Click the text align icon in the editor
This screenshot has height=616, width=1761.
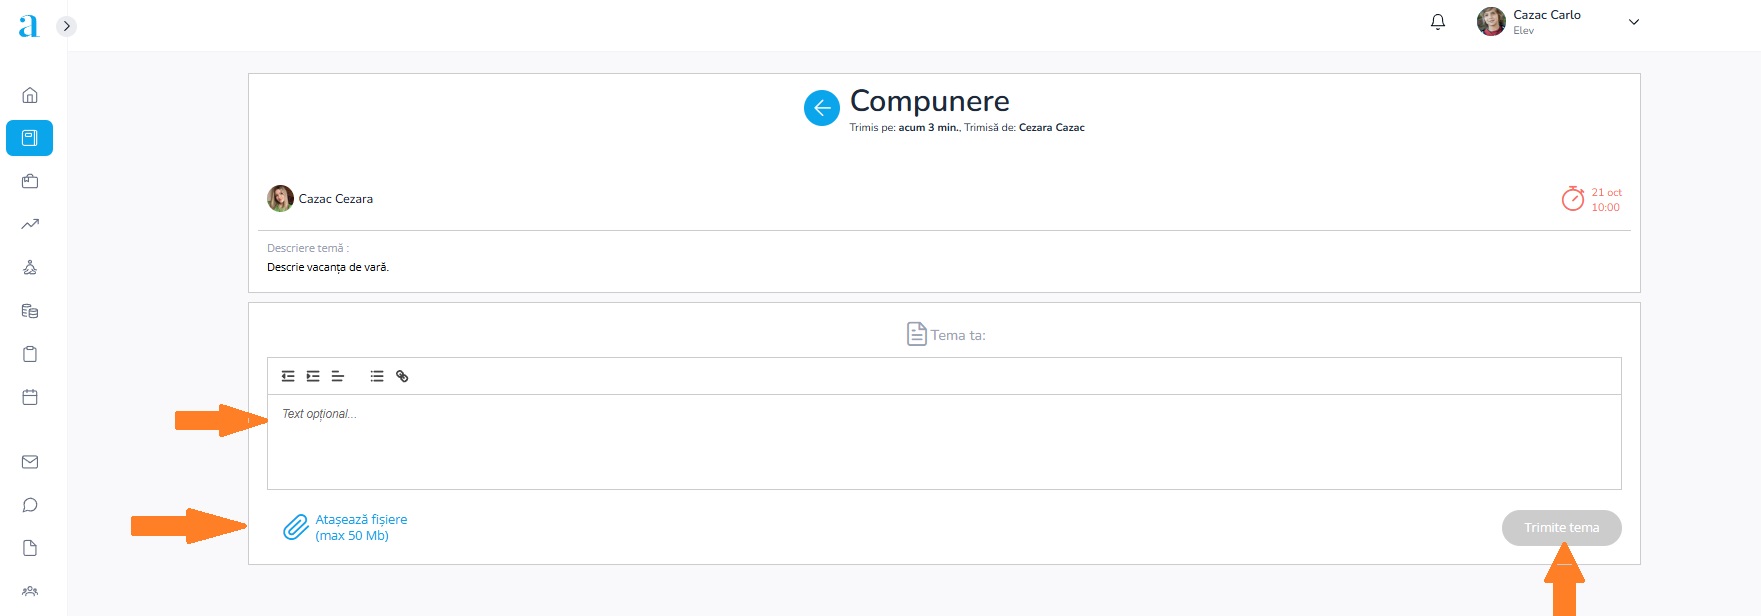338,376
